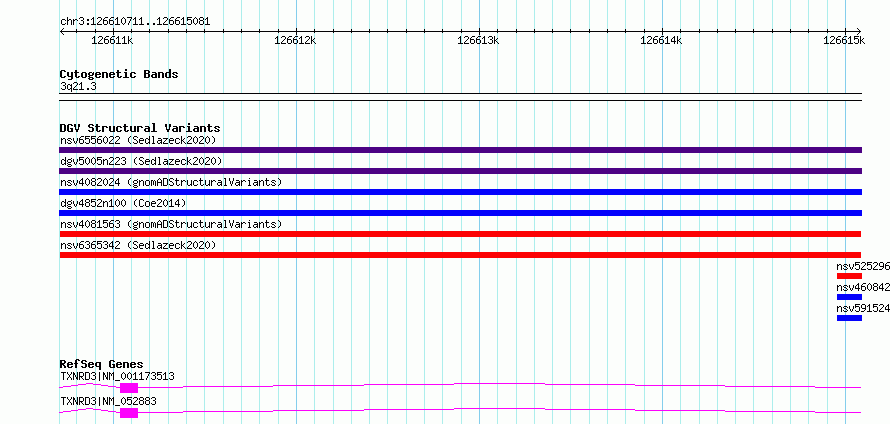Click the red bar under nsv6365342
This screenshot has height=424, width=890.
click(460, 255)
